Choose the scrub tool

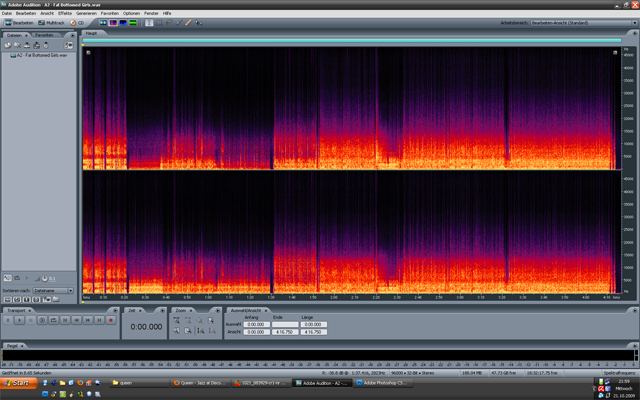tap(199, 23)
